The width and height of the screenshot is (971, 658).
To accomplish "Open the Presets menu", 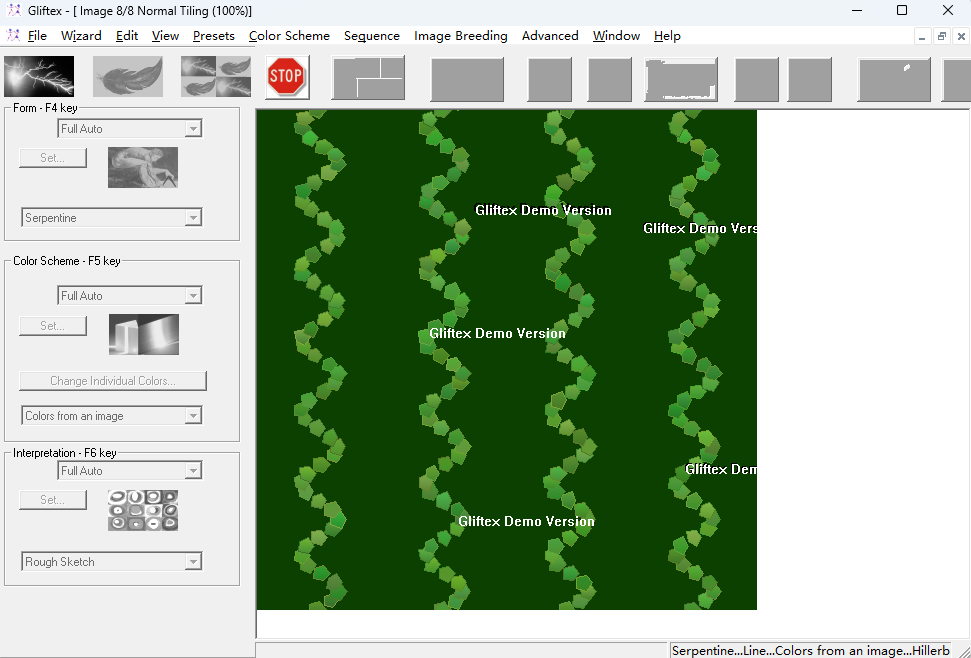I will point(214,36).
